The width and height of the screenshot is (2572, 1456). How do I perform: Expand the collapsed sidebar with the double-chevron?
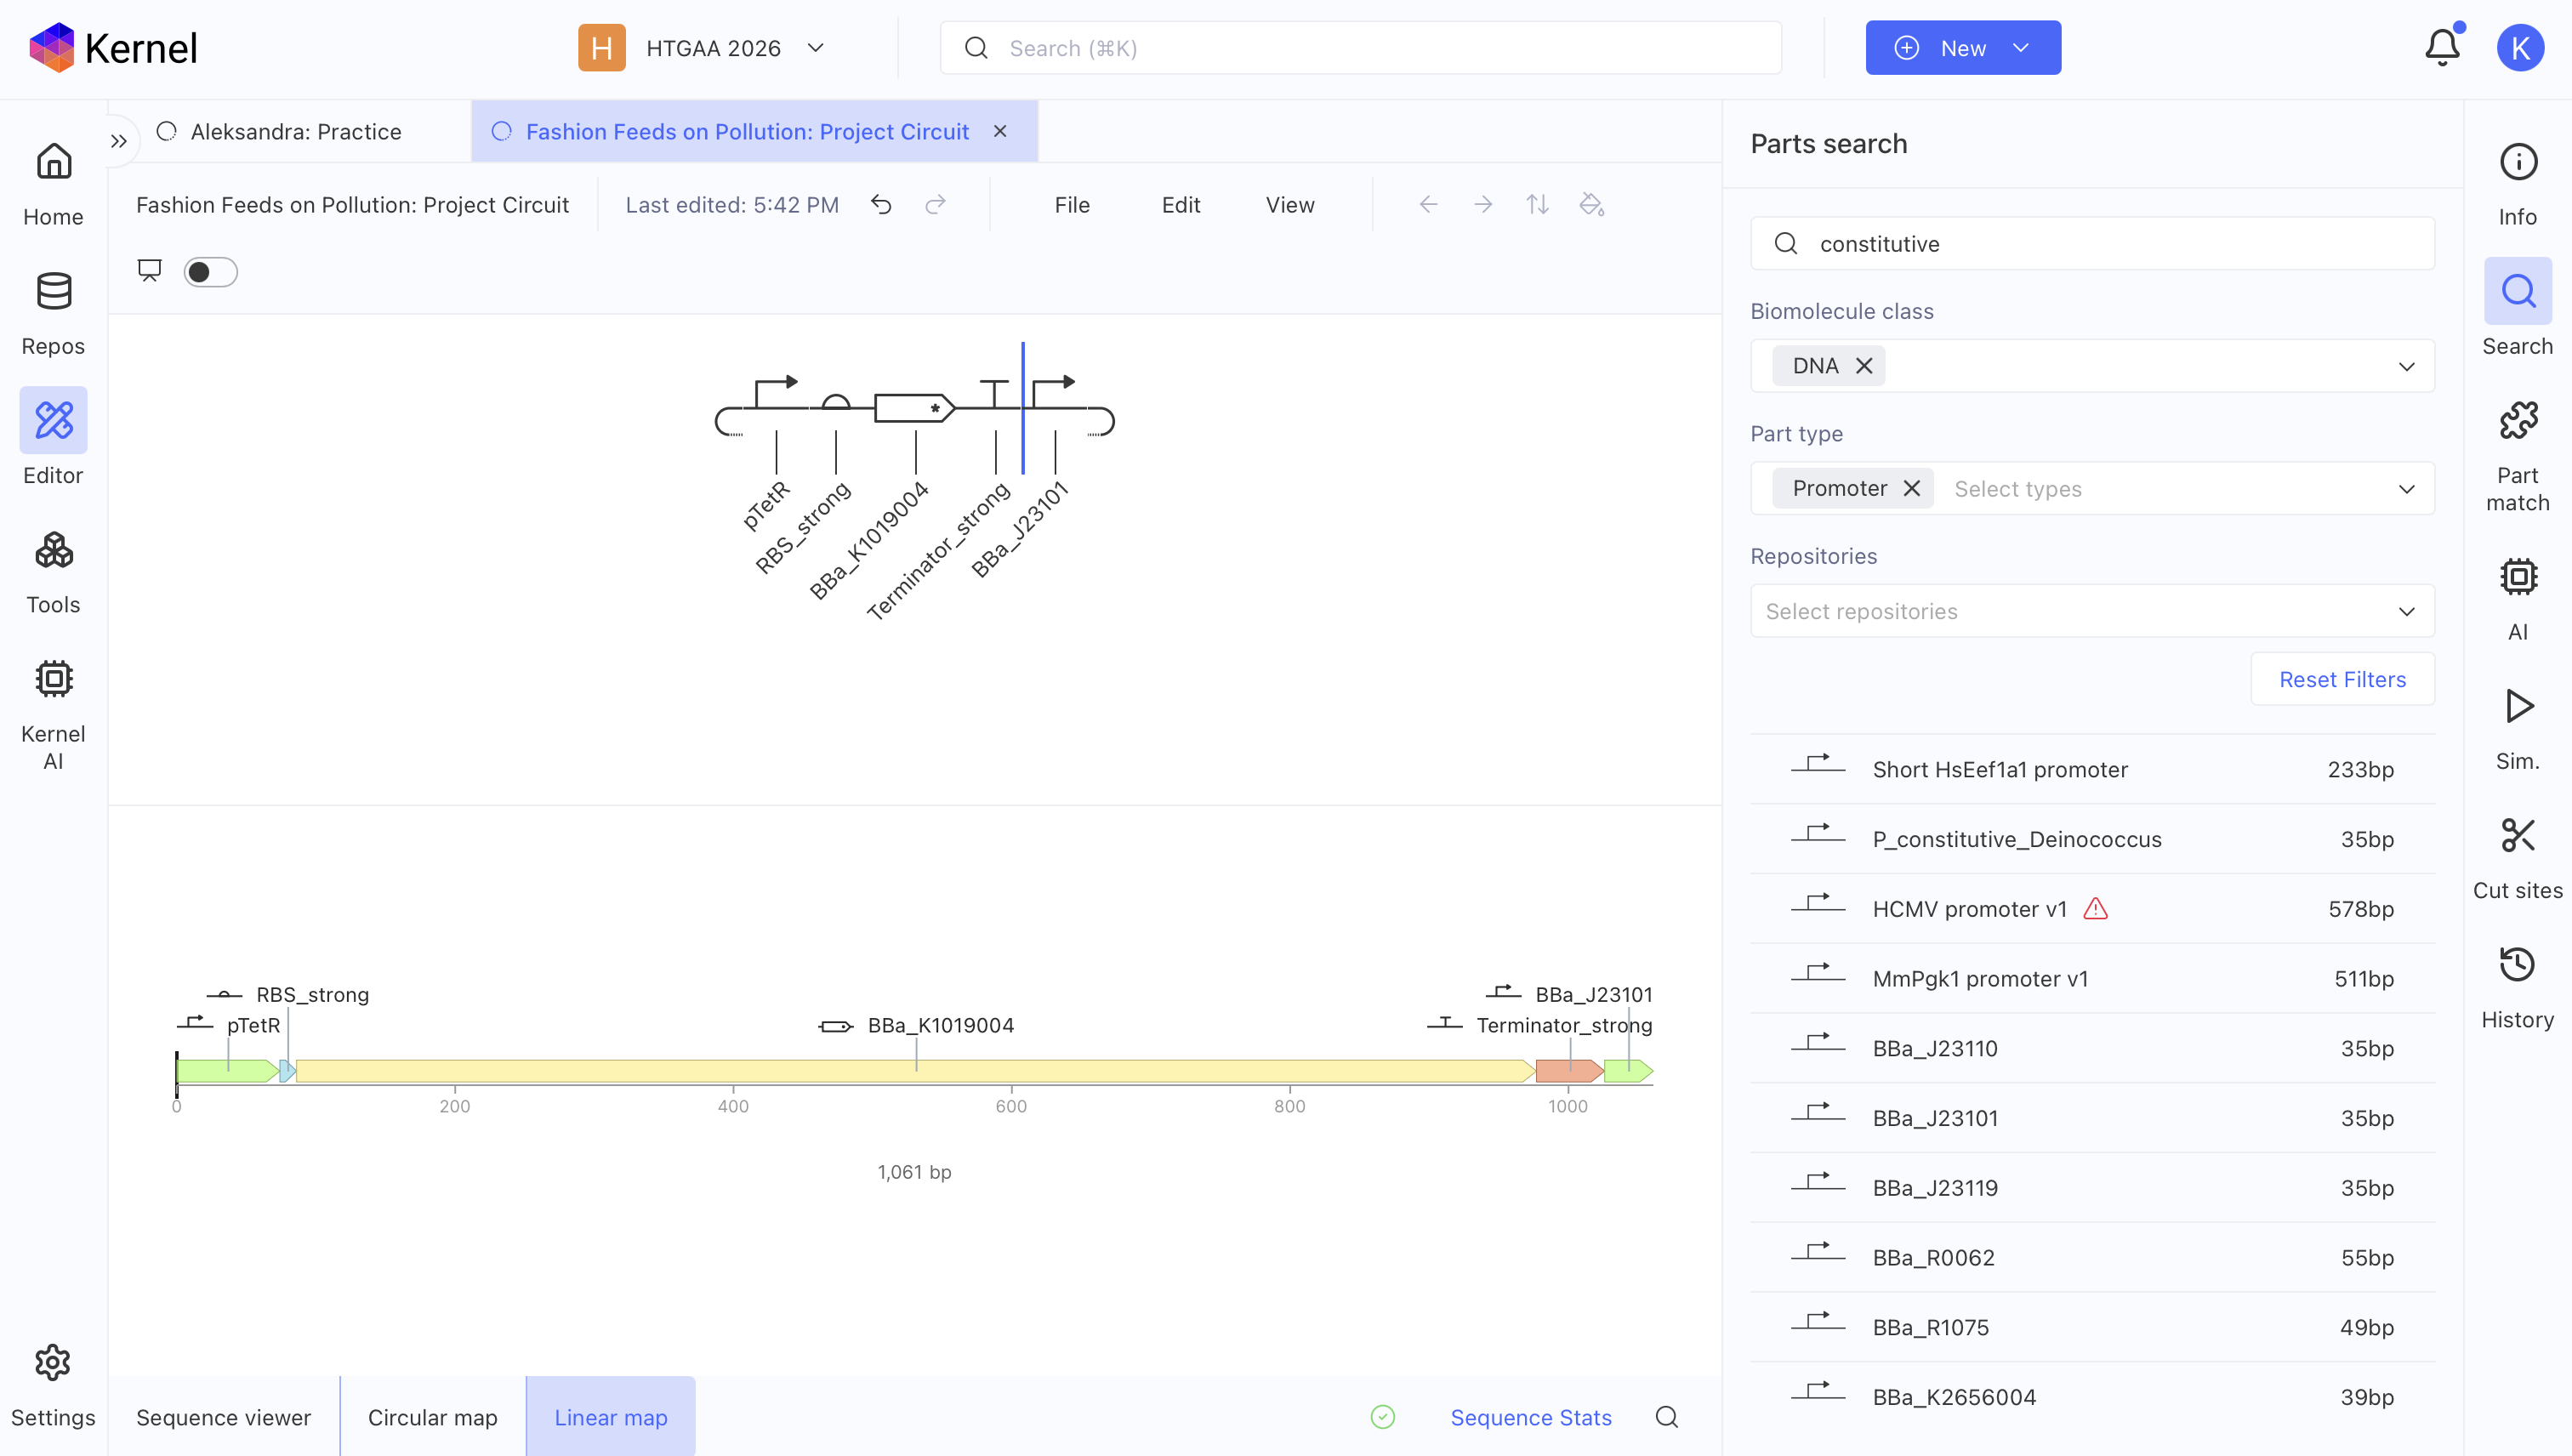click(x=119, y=141)
